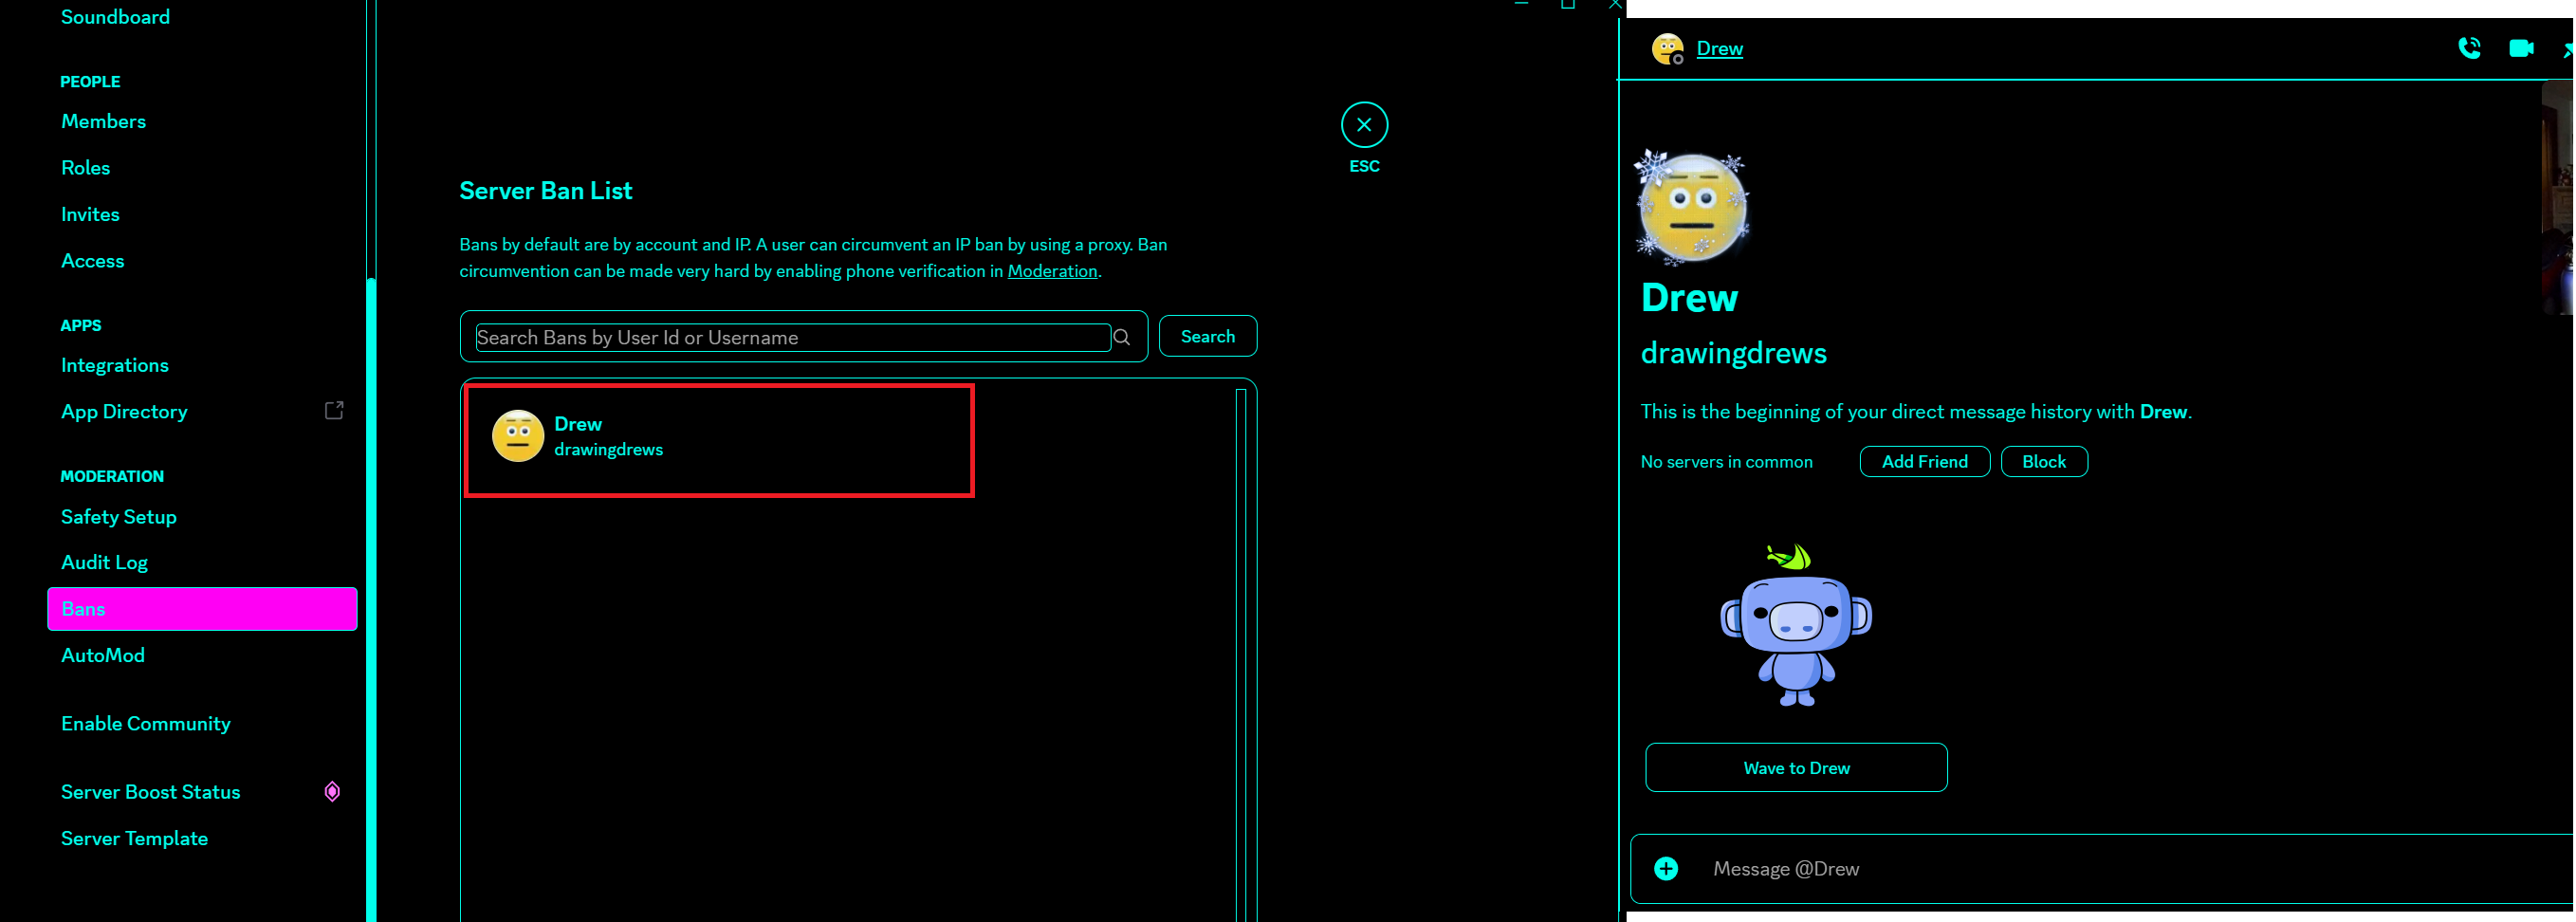Screen dimensions: 2576x922
Task: Focus the Search Bans input field
Action: pyautogui.click(x=793, y=337)
